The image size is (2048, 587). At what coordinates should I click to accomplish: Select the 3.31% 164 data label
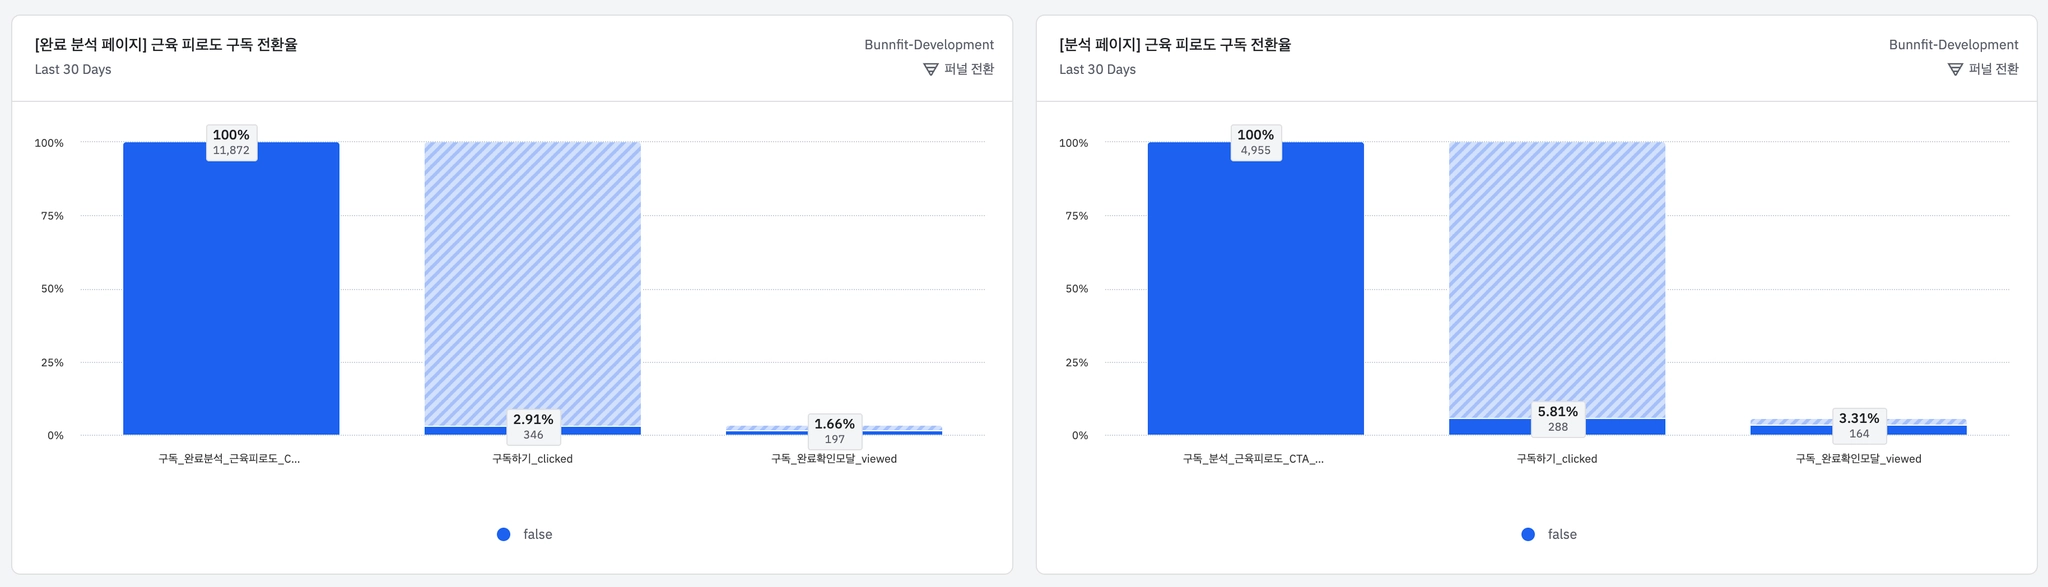click(1859, 425)
